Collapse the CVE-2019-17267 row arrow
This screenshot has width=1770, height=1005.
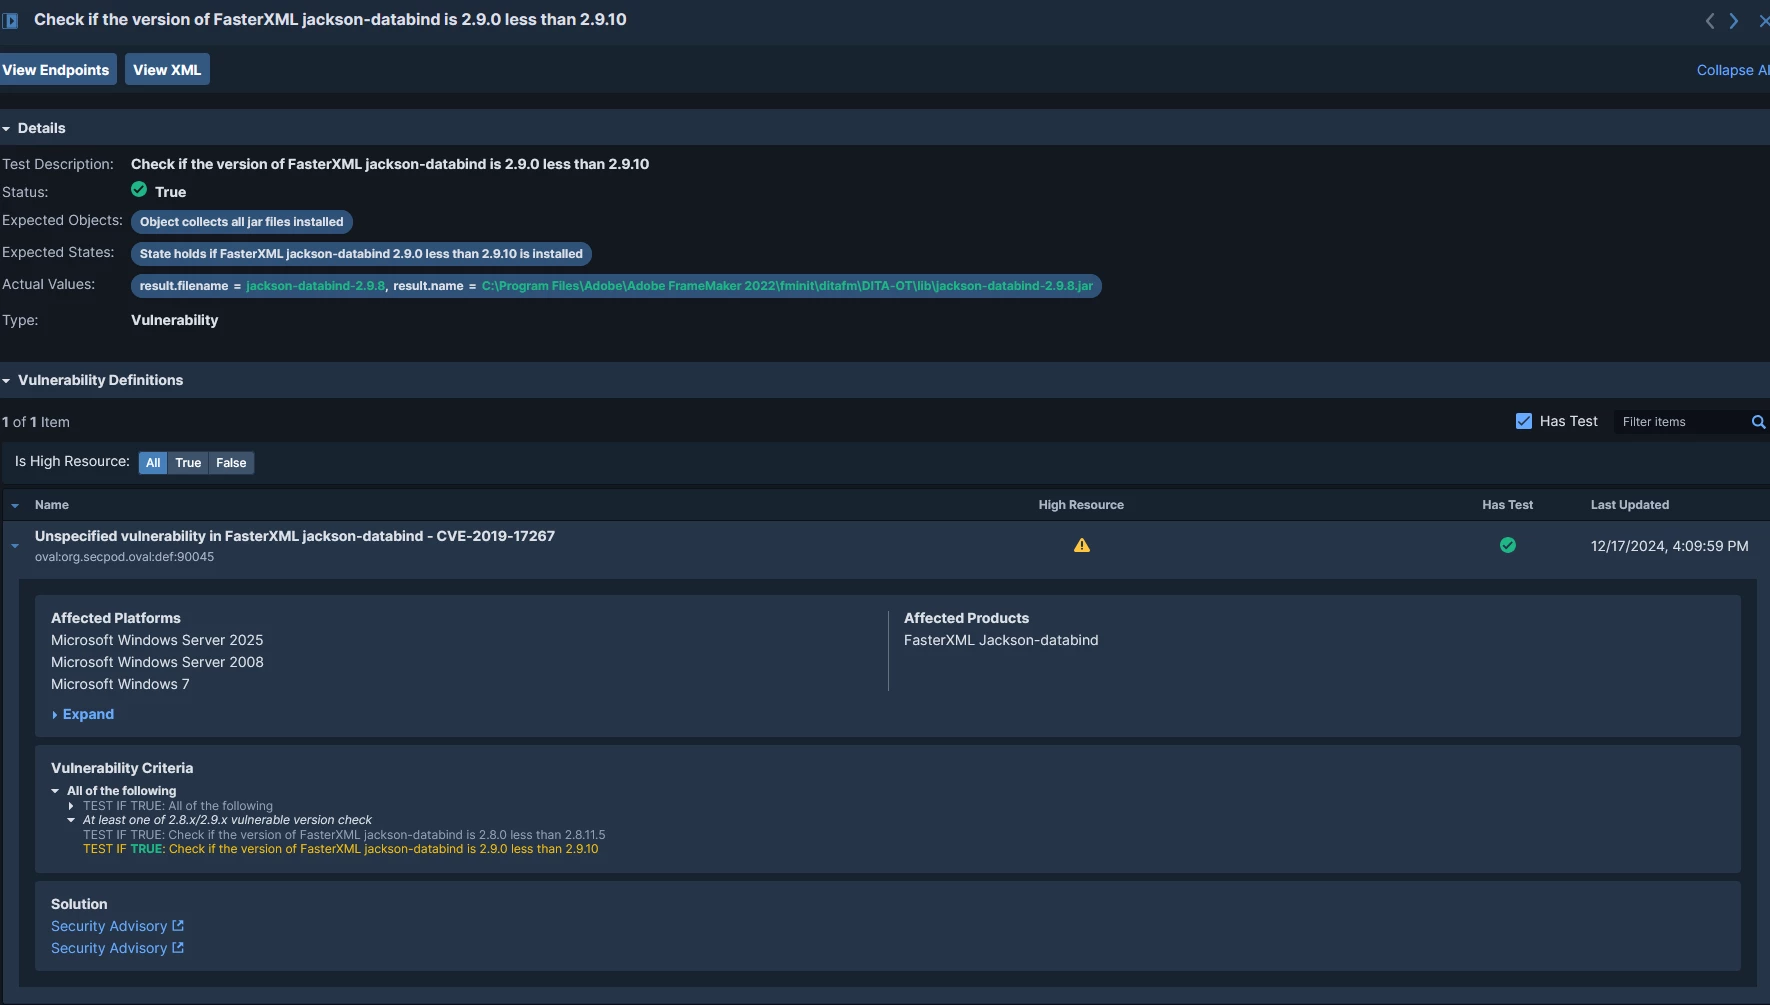coord(15,546)
